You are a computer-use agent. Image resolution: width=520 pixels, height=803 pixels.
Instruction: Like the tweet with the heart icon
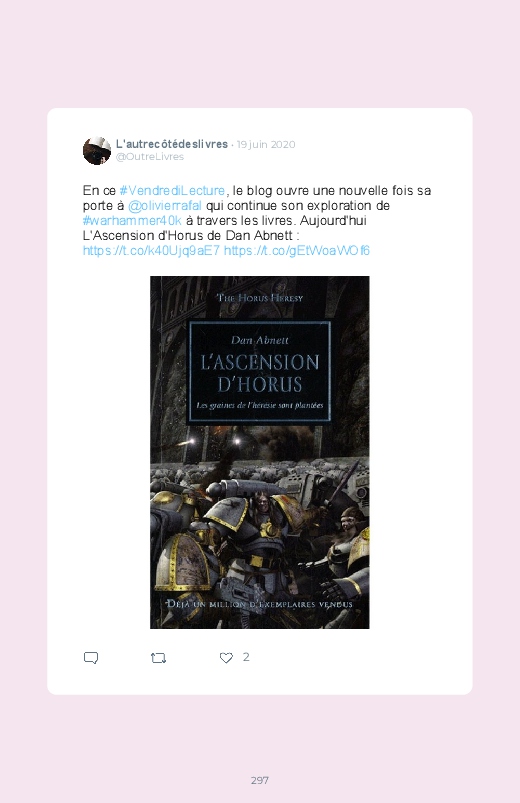pyautogui.click(x=226, y=658)
